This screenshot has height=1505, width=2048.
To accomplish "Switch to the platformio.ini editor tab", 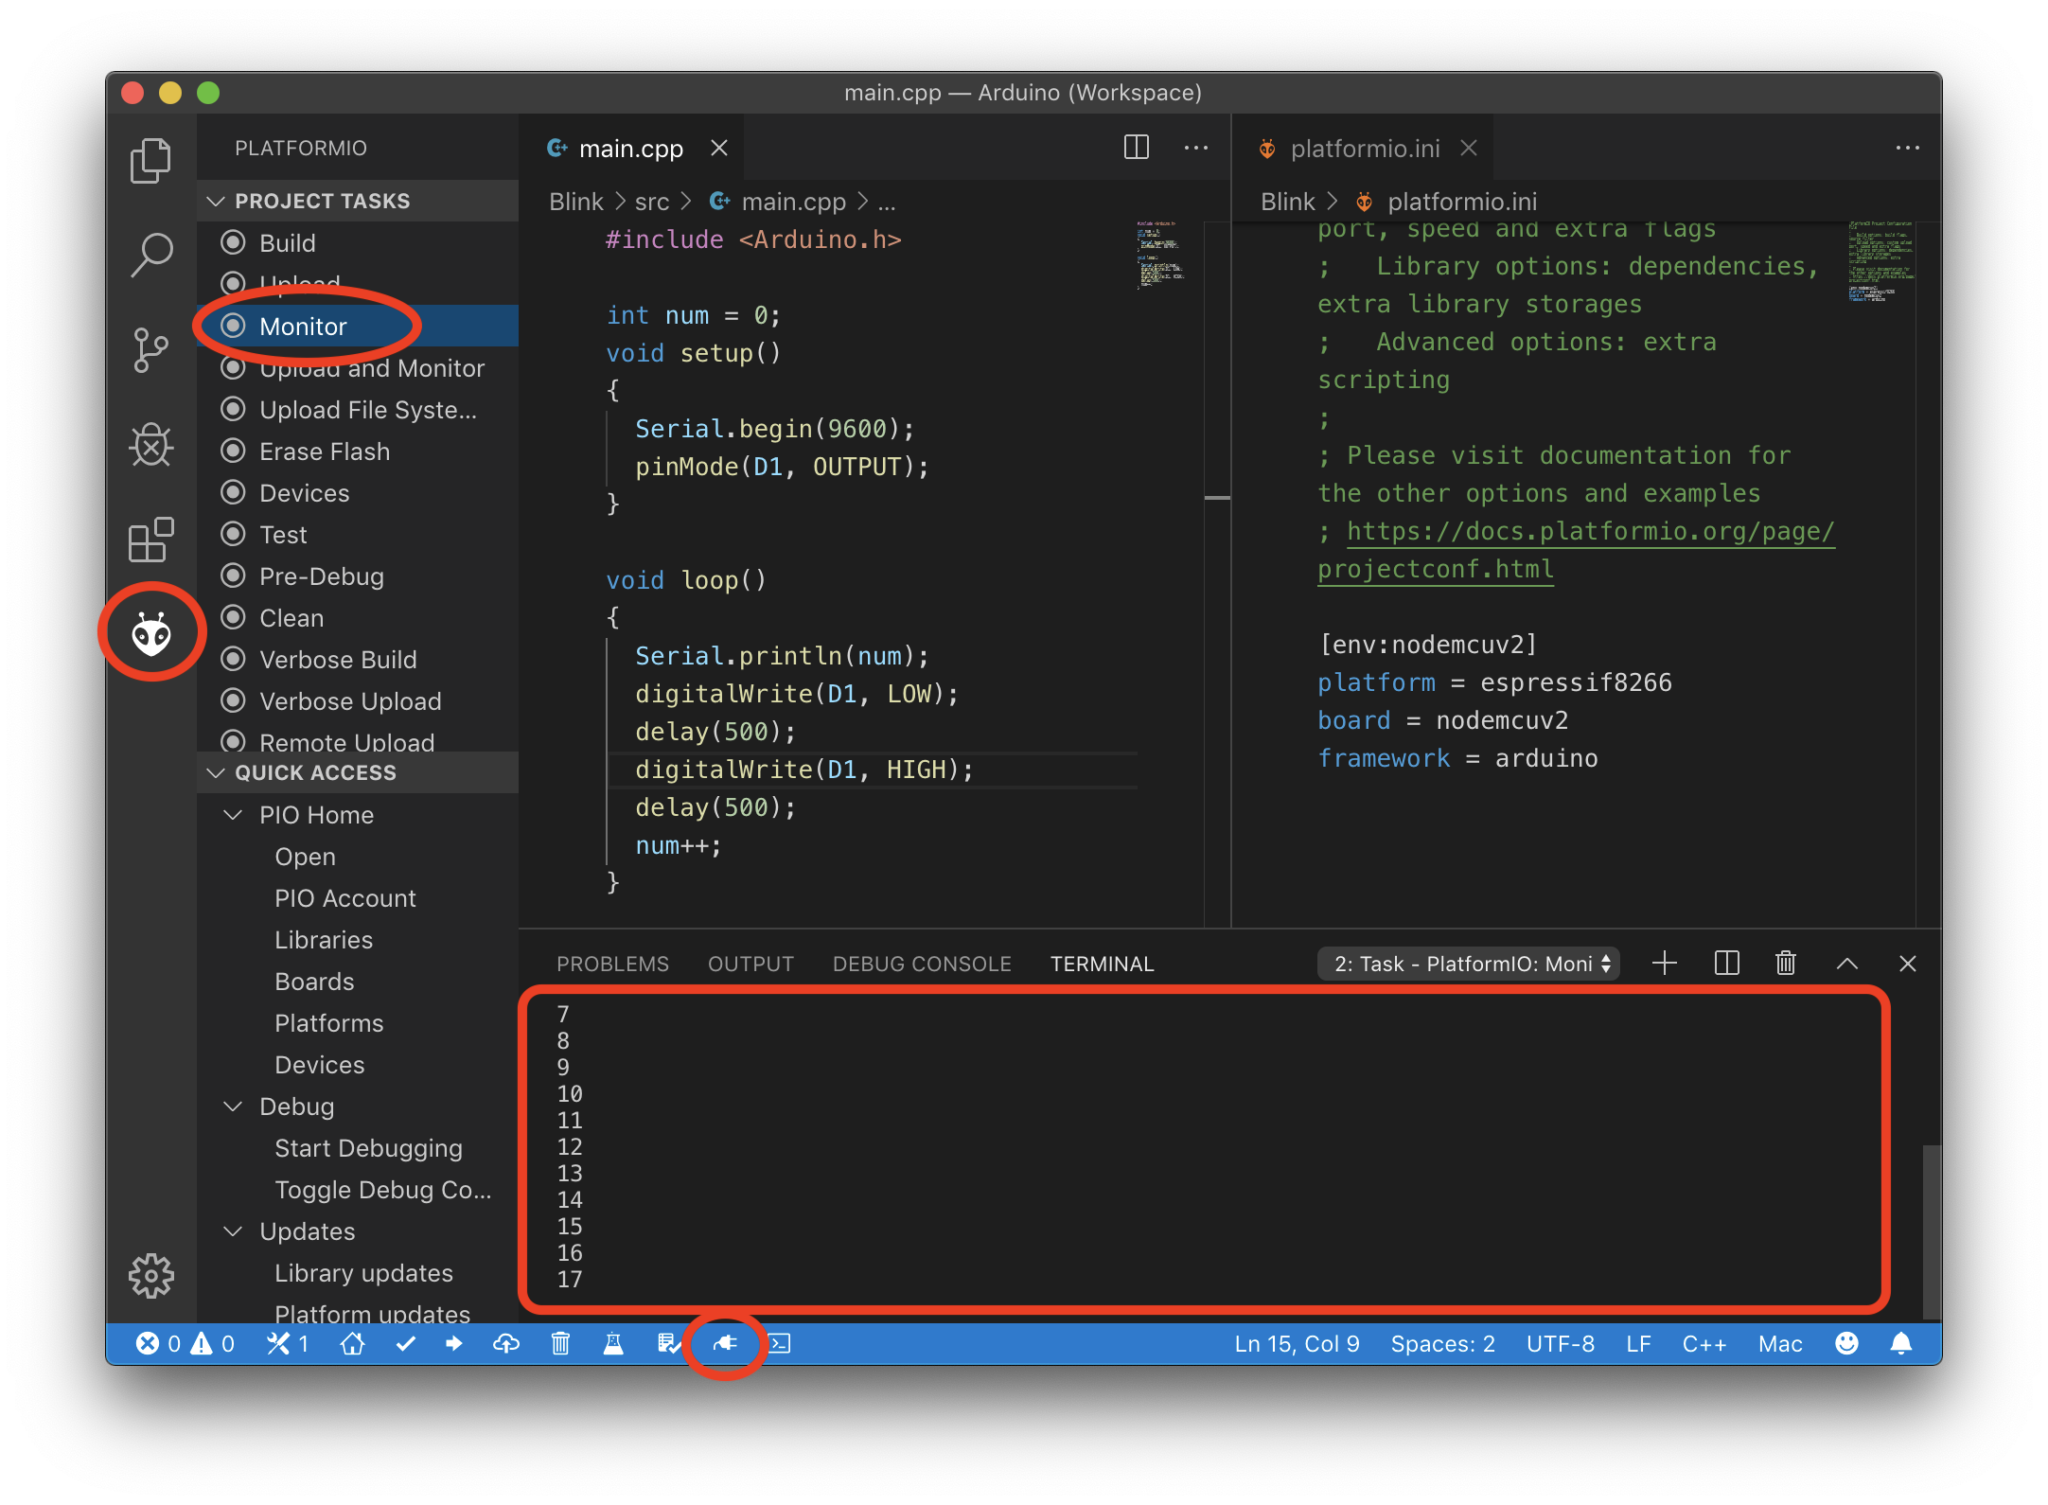I will [x=1365, y=147].
